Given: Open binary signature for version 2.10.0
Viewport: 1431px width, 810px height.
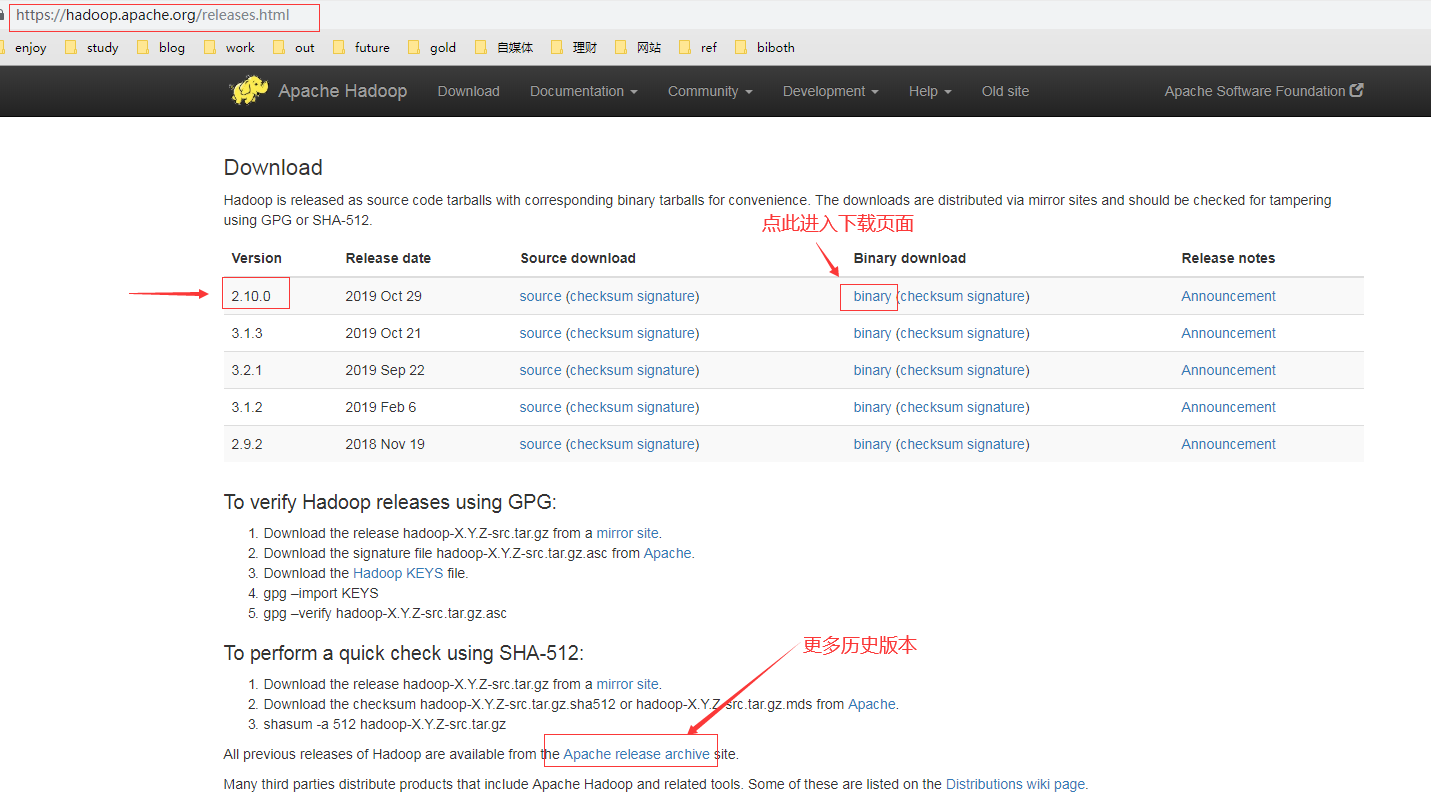Looking at the screenshot, I should (x=996, y=296).
